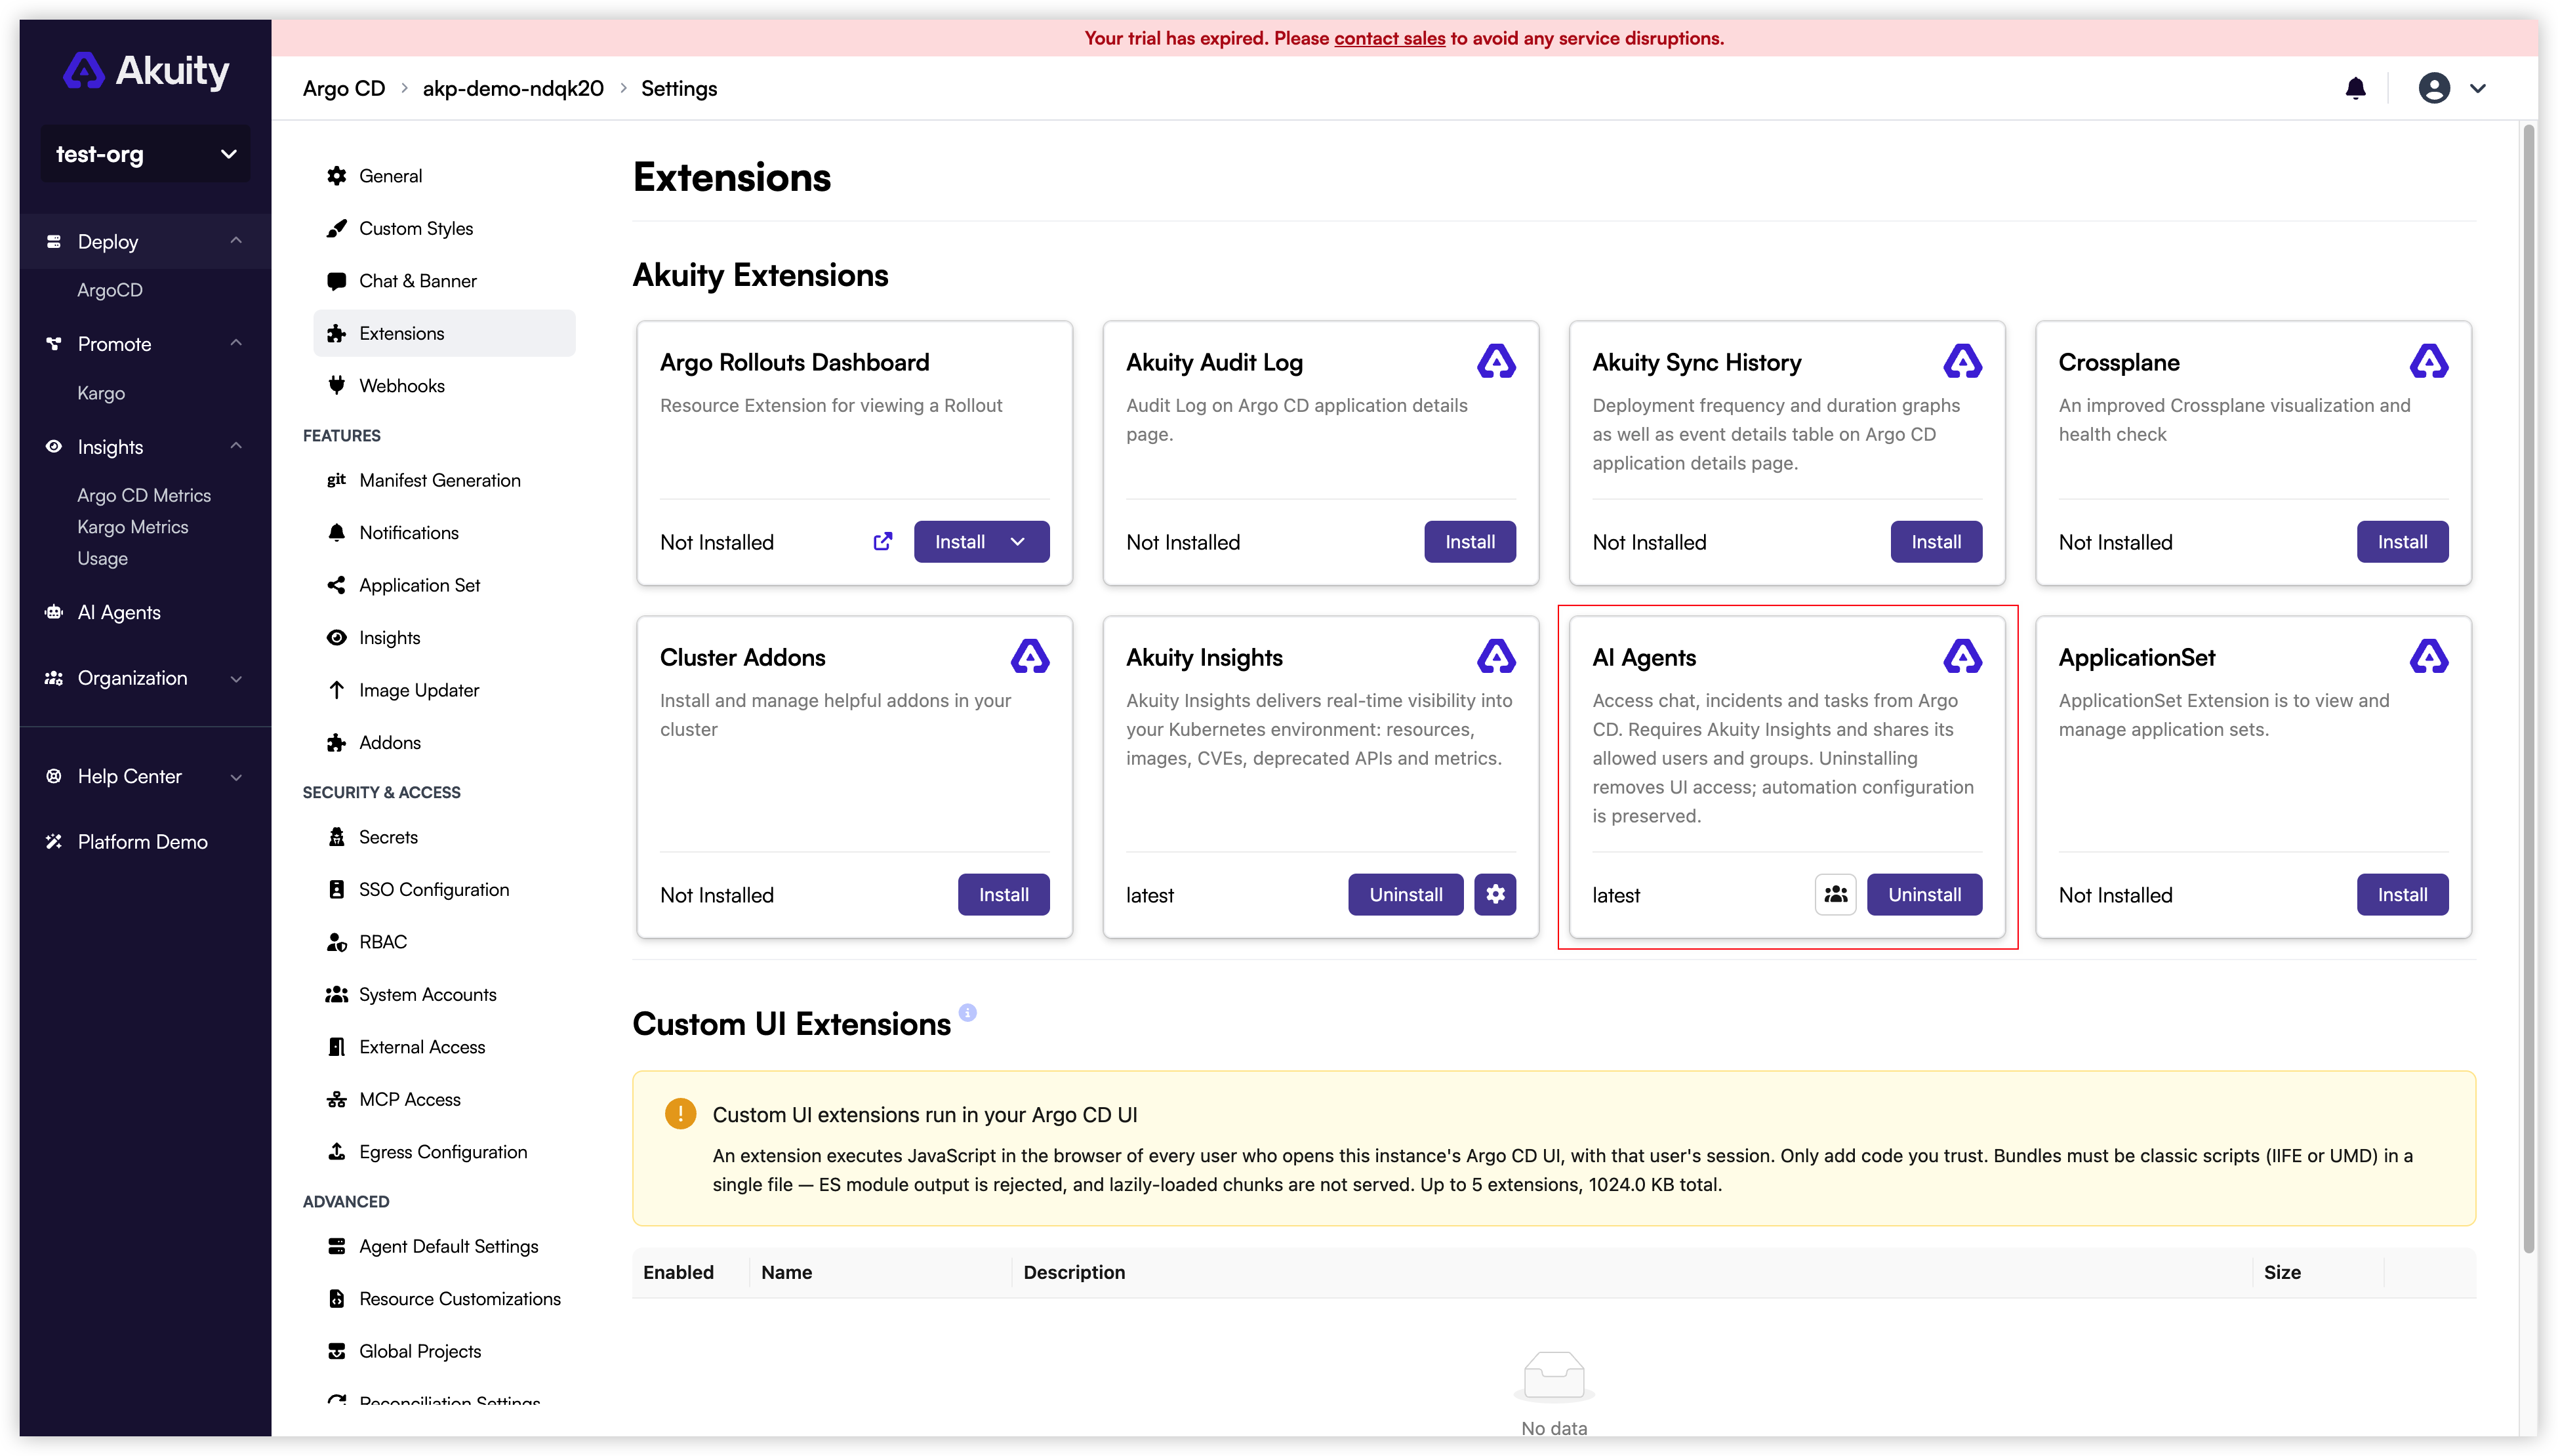
Task: Open Global Projects settings
Action: point(444,1351)
